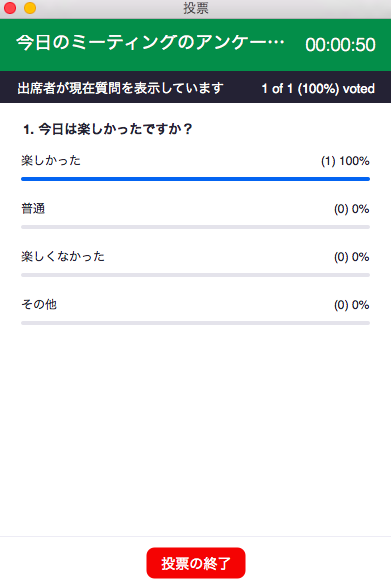Screen dimensions: 391x581
Task: Click the 出席者が現在質問を表示しています status text
Action: 120,88
